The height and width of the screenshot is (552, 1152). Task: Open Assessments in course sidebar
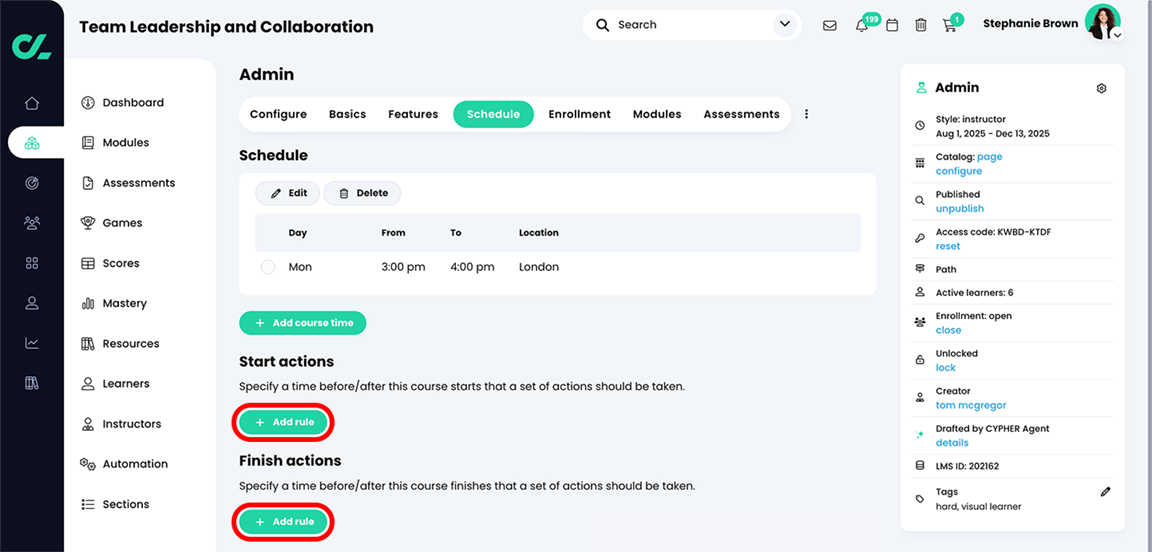(129, 182)
